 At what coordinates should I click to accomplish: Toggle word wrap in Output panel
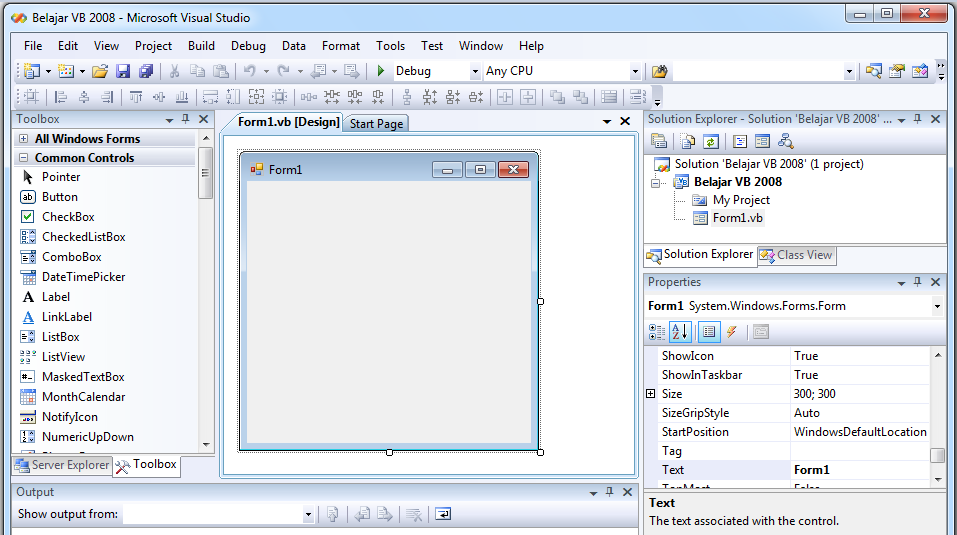443,514
